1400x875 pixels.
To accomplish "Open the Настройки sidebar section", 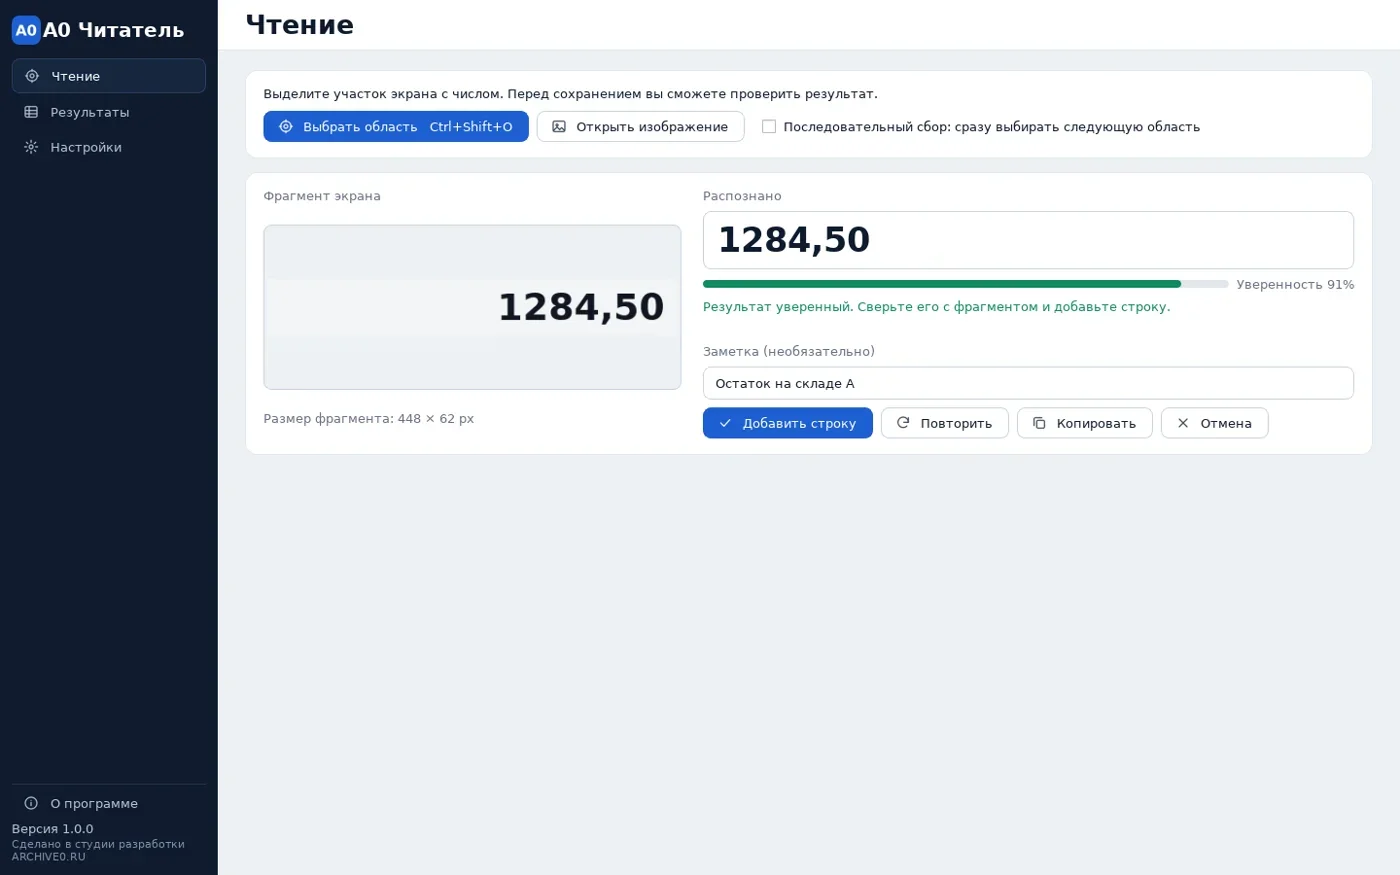I will click(x=109, y=147).
